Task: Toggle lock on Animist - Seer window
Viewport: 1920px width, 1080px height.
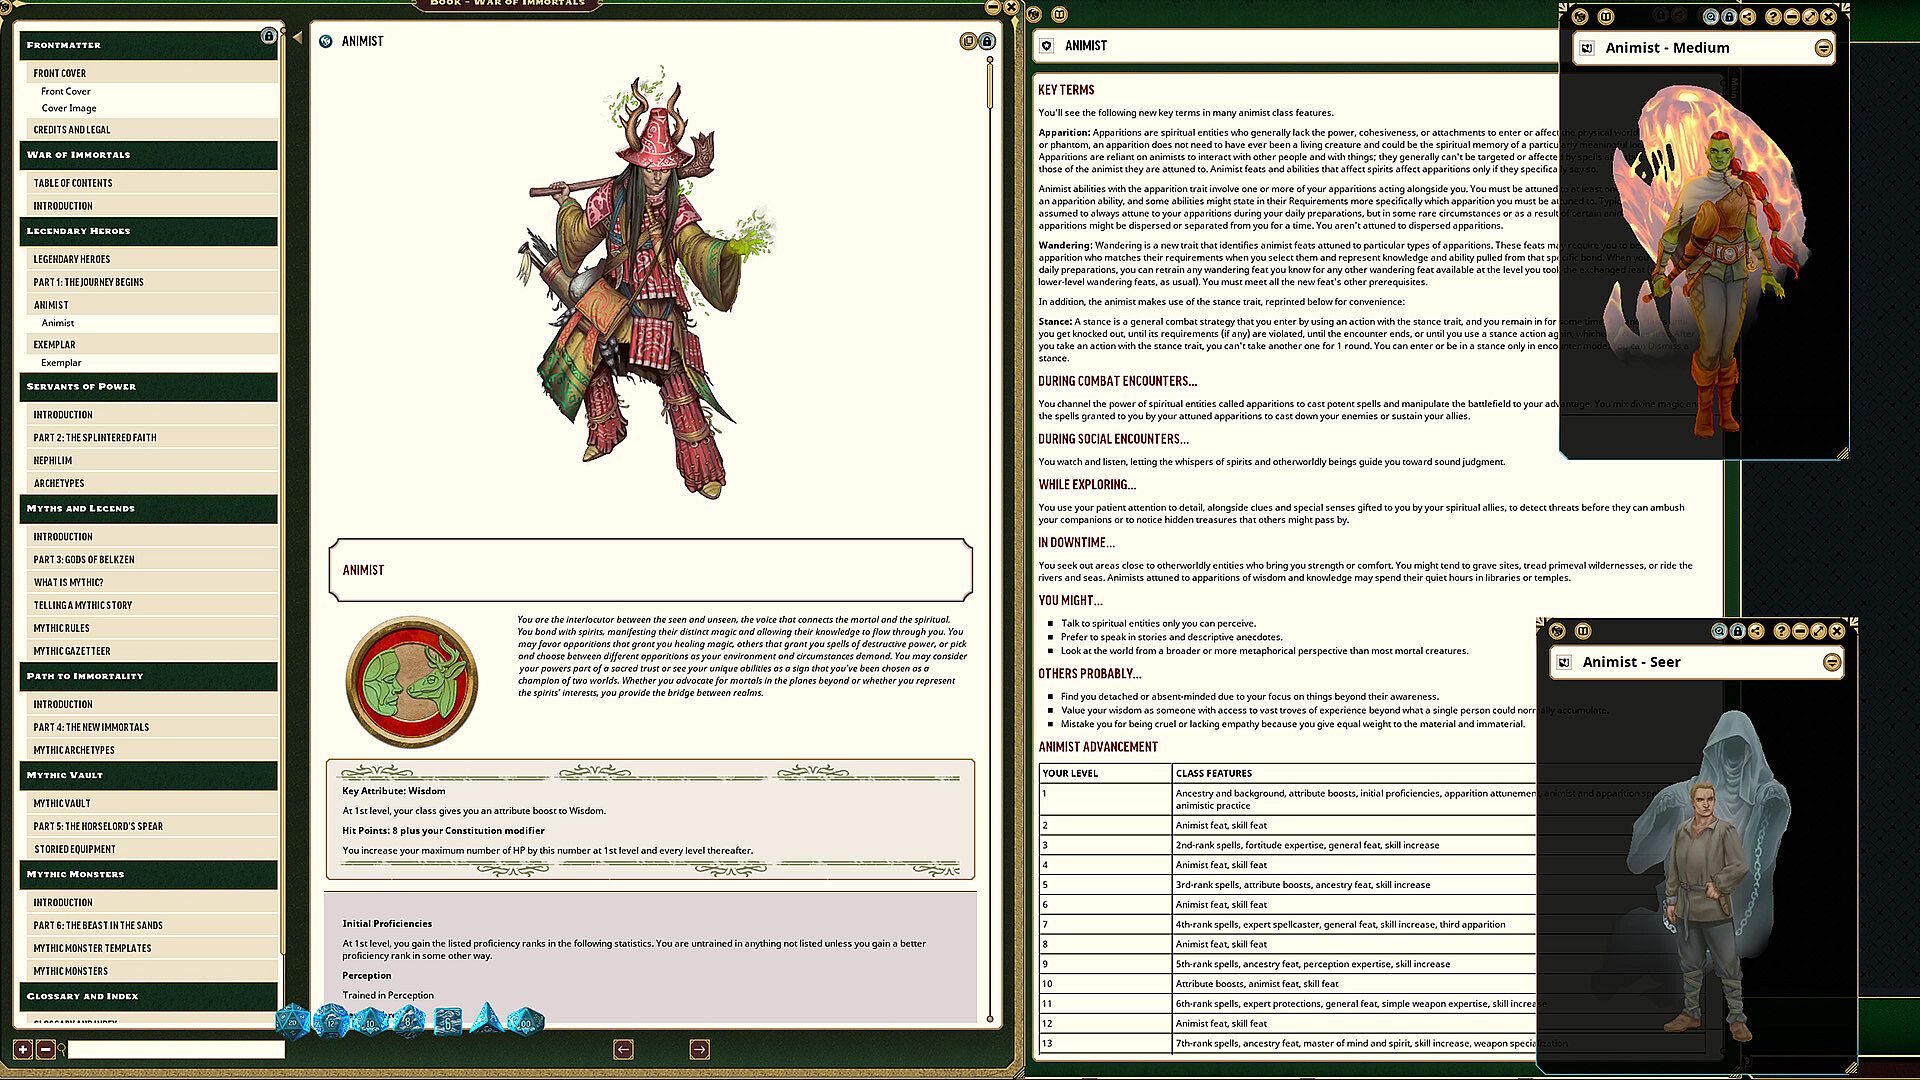Action: coord(1737,631)
